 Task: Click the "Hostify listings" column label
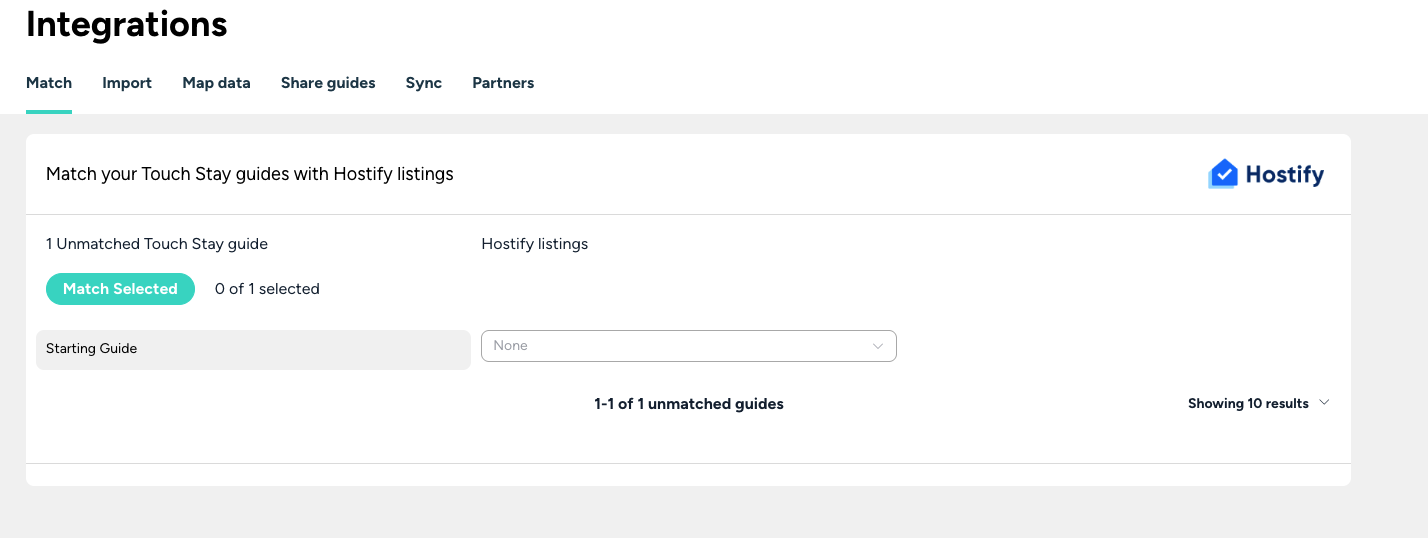click(x=535, y=244)
